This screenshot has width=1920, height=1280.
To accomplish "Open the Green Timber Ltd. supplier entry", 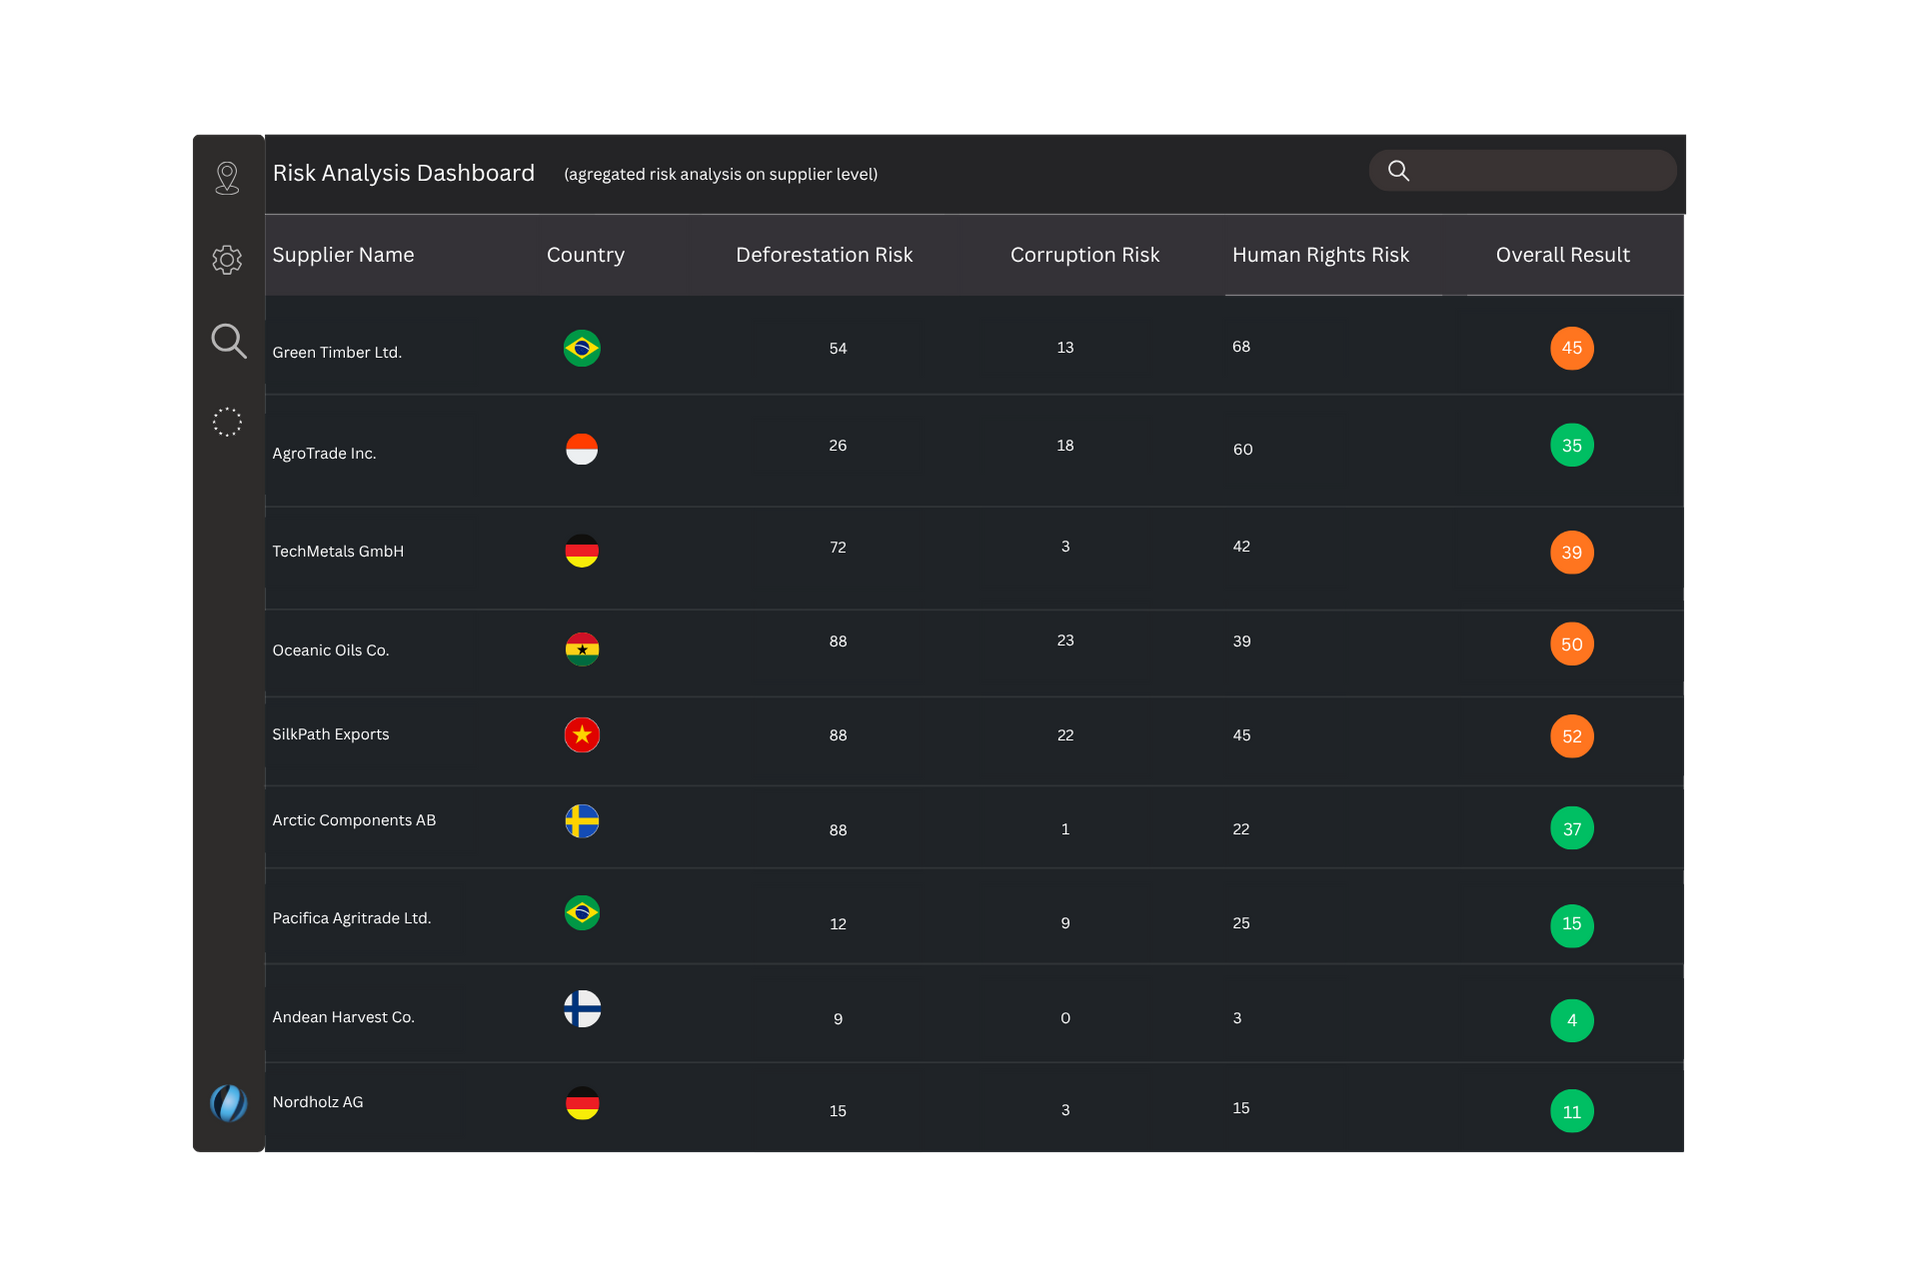I will [337, 352].
